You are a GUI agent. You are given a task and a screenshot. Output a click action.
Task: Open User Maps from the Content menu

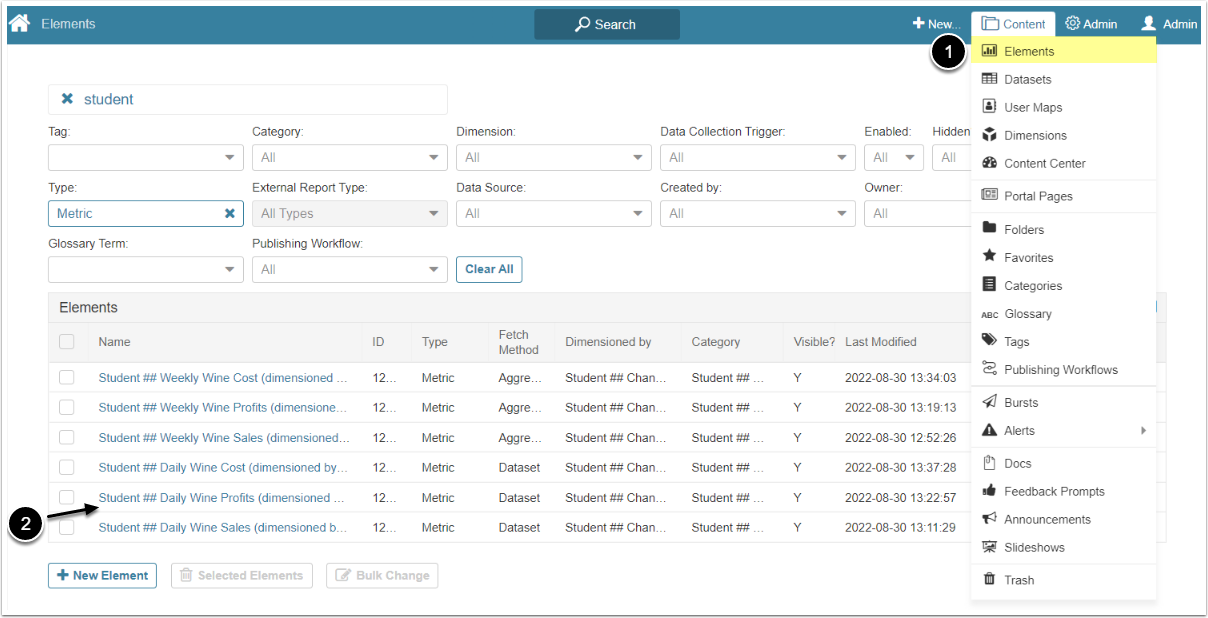click(1032, 107)
